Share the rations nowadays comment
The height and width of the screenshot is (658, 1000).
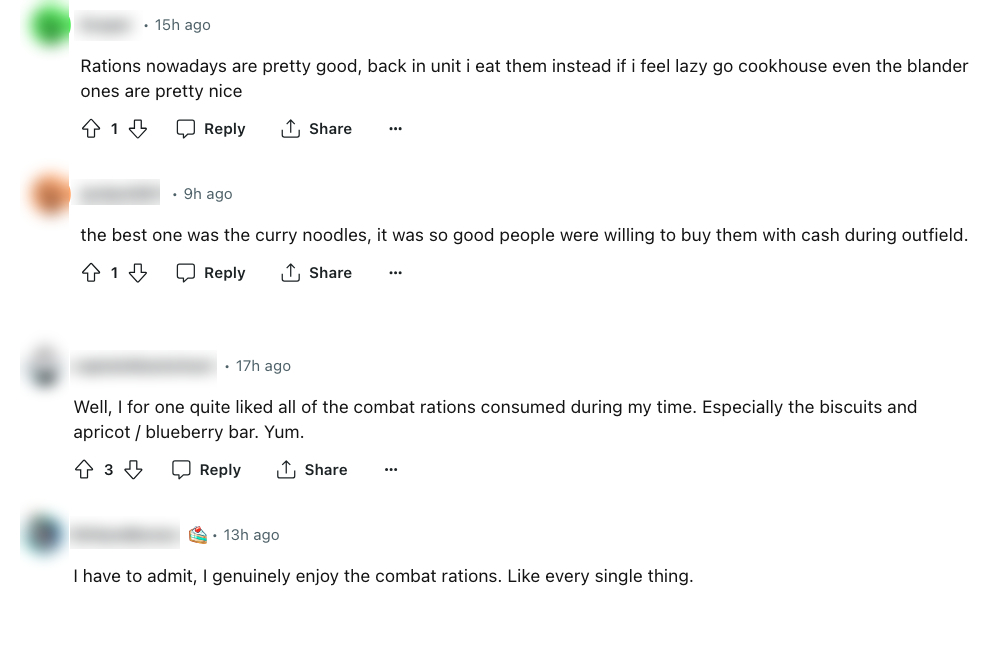coord(316,129)
